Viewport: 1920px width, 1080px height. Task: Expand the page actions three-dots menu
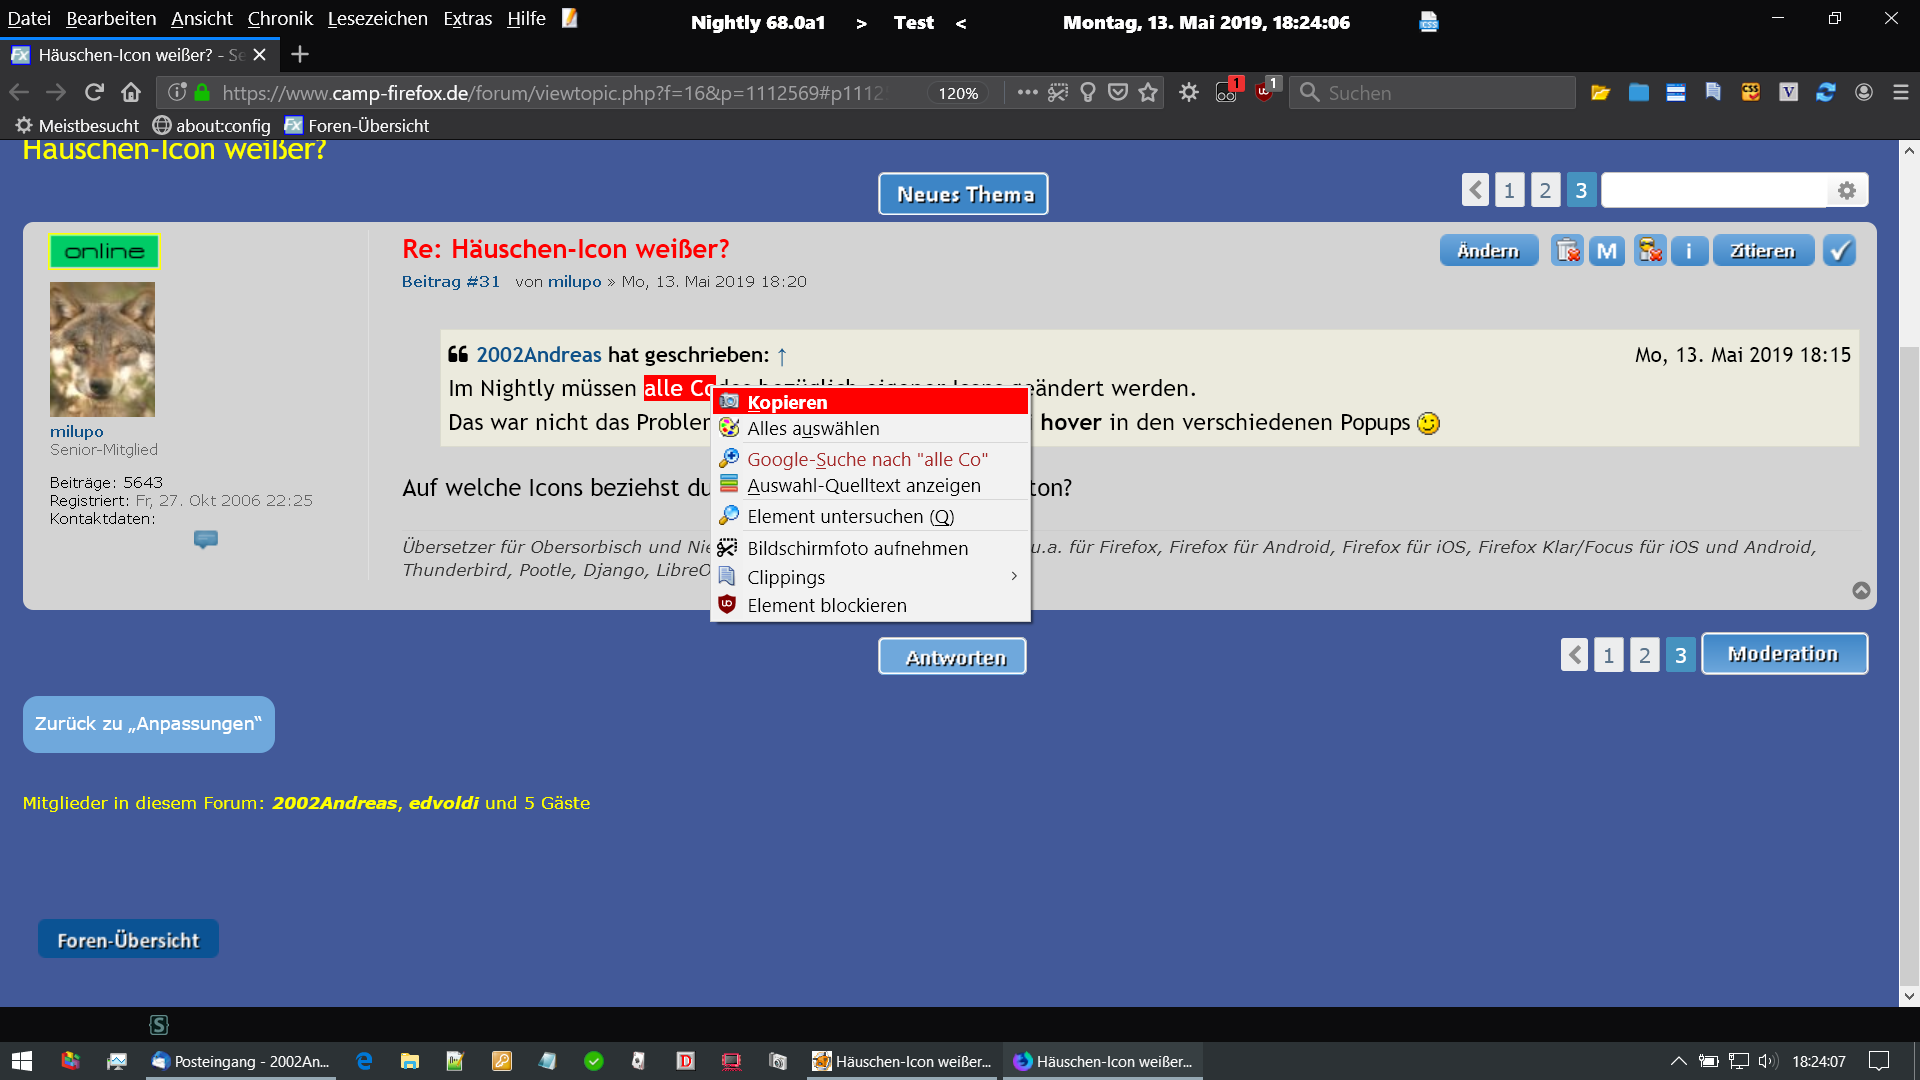click(x=1027, y=93)
